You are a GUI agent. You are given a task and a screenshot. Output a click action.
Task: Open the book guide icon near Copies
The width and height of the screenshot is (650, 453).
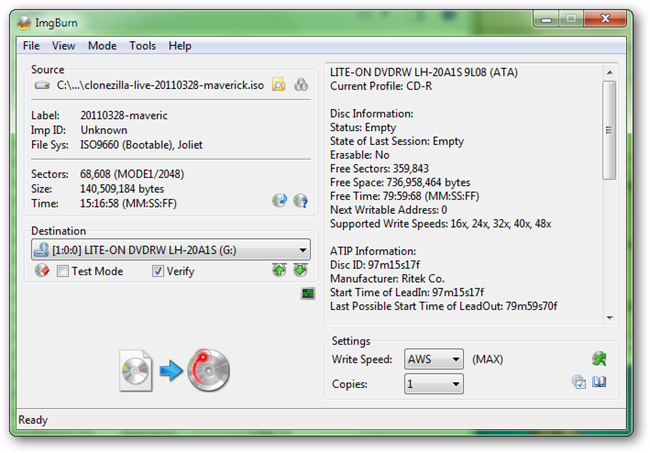(599, 381)
